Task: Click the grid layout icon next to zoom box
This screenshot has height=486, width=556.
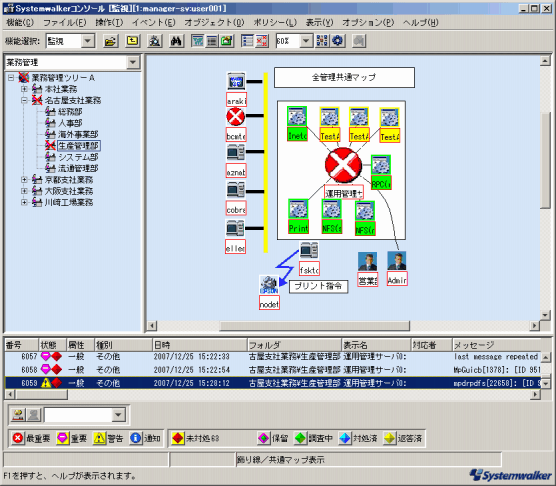Action: click(x=322, y=41)
